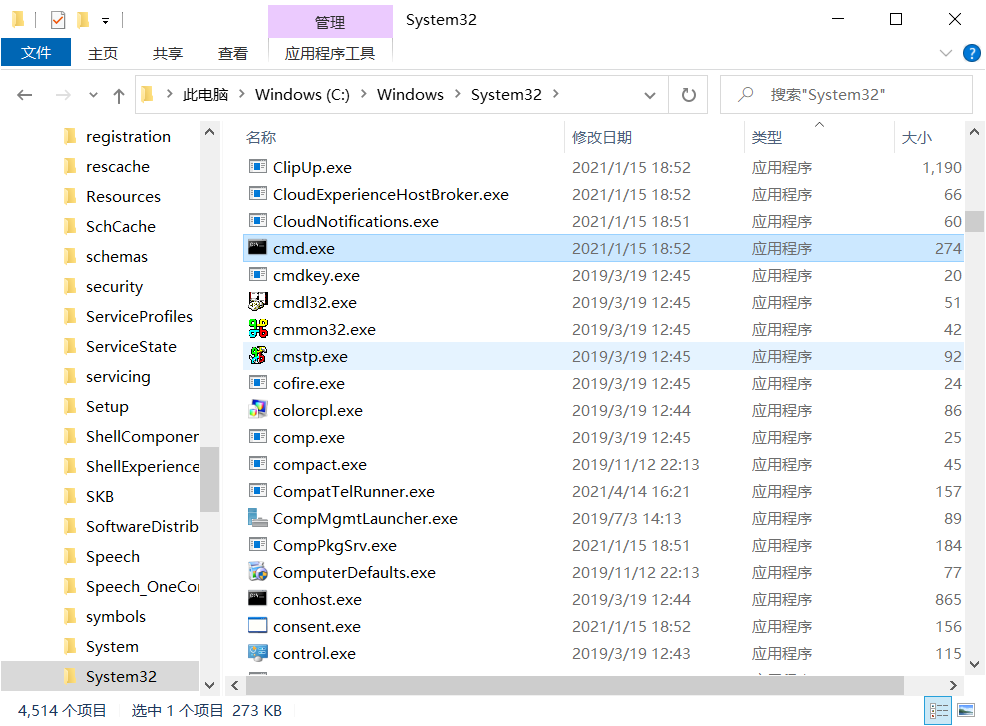The width and height of the screenshot is (986, 726).
Task: Click the ComputerDefaults.exe icon
Action: click(x=257, y=572)
